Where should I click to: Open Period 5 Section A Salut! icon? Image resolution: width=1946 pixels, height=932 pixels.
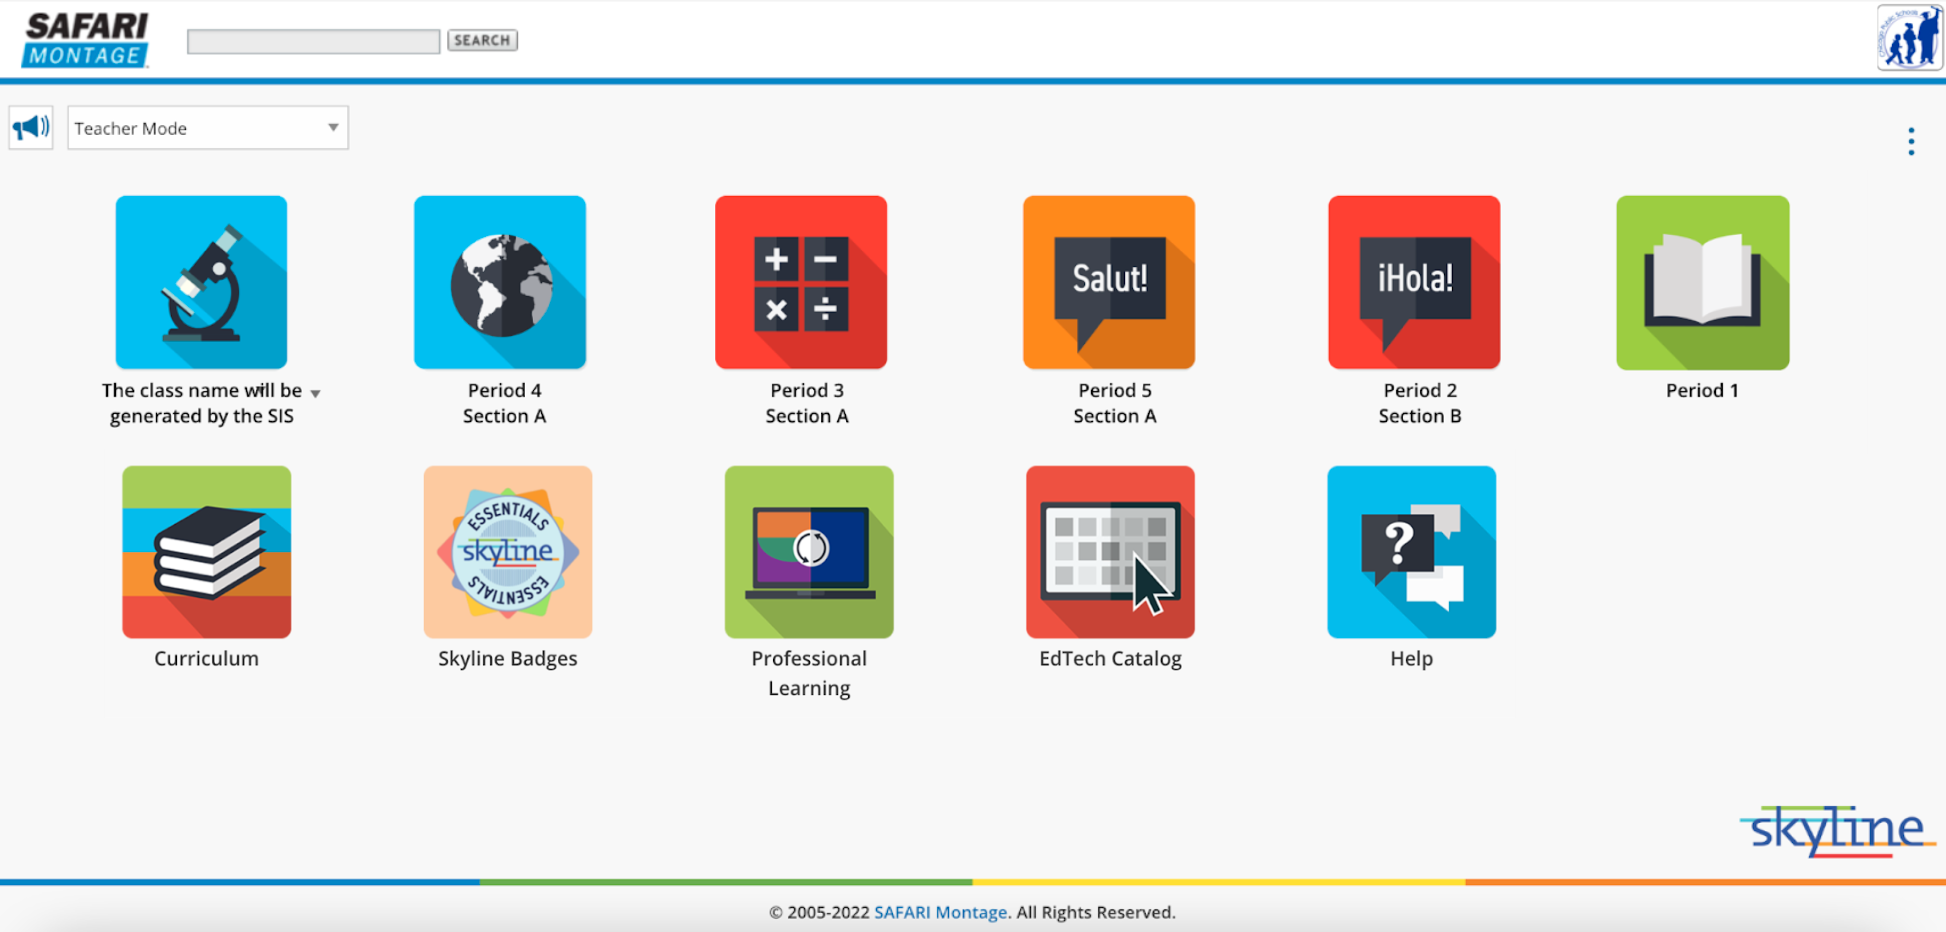(1109, 282)
